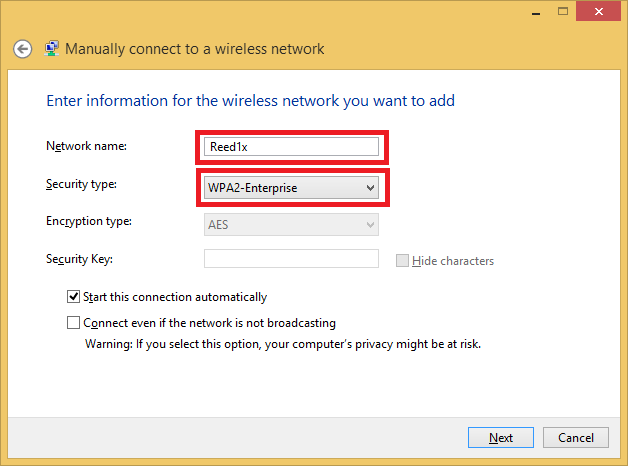Image resolution: width=628 pixels, height=466 pixels.
Task: Click the Security type label
Action: 81,184
